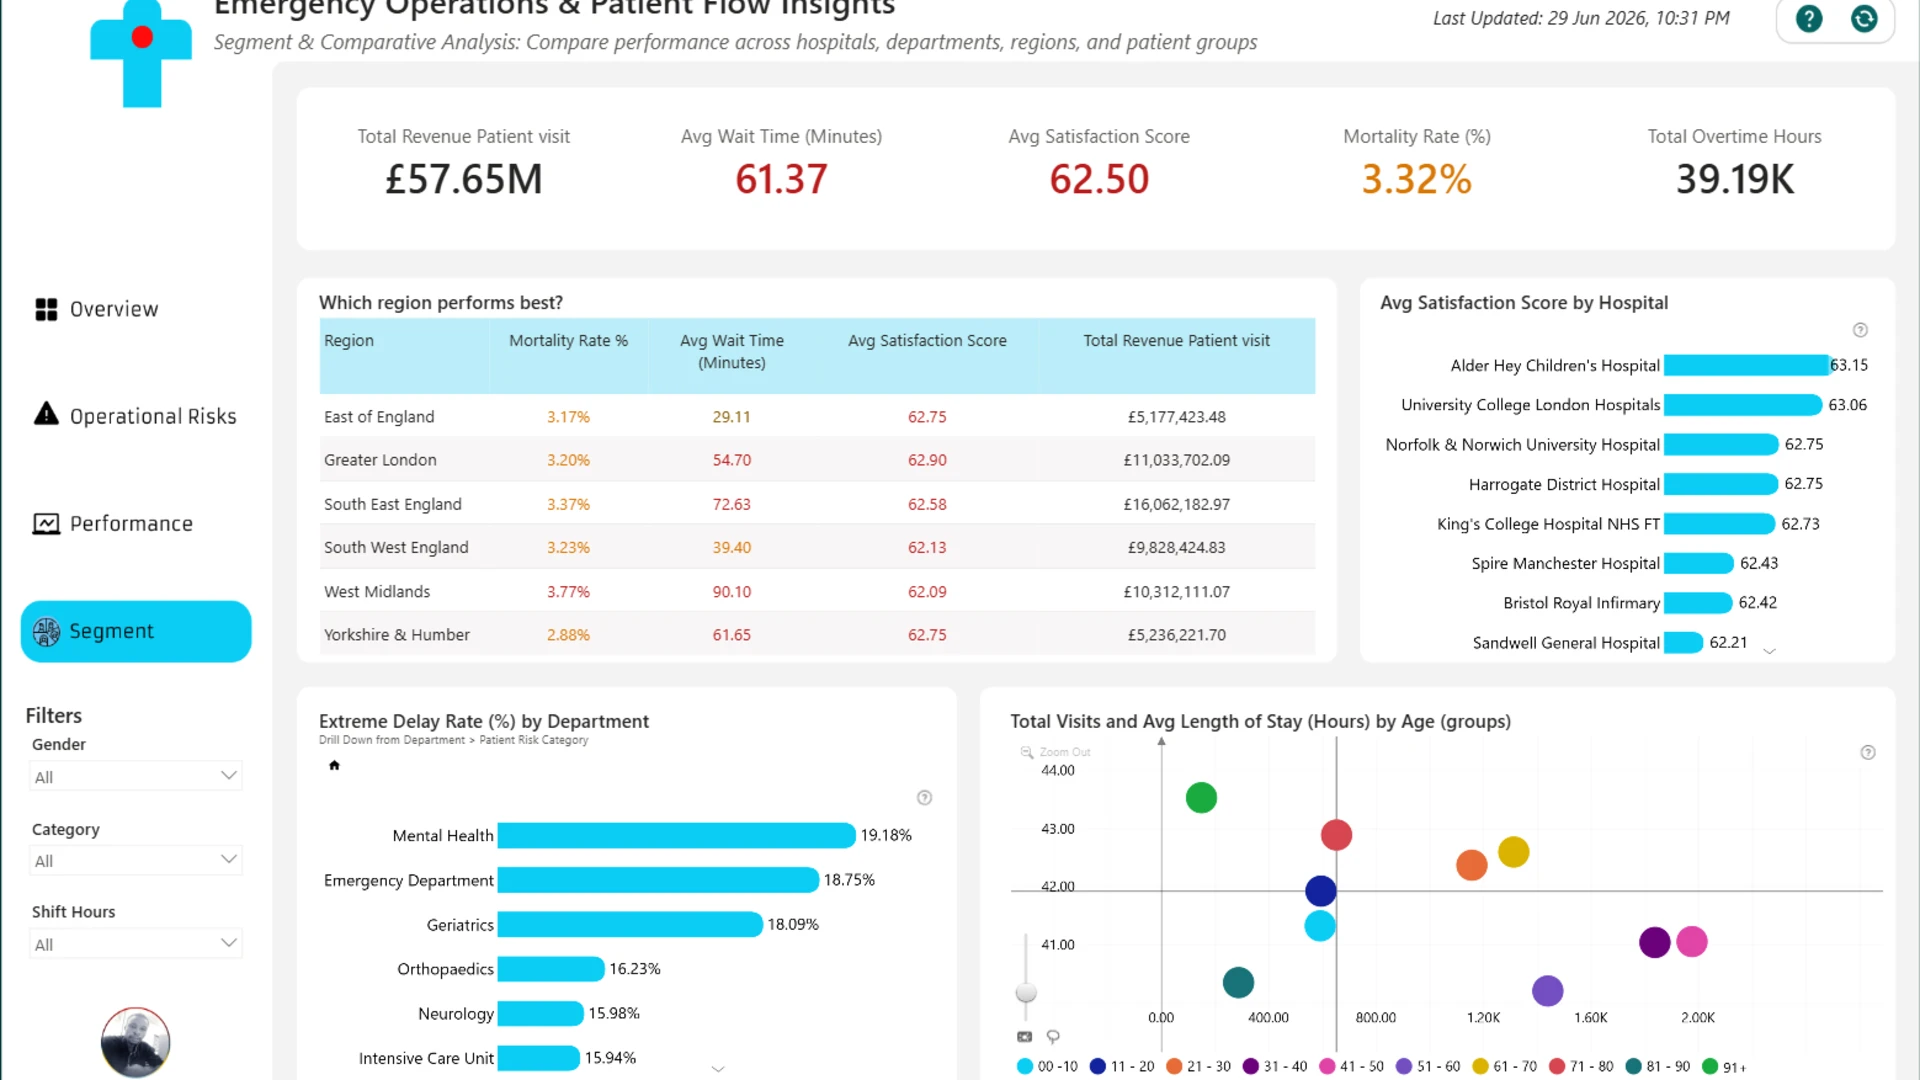The height and width of the screenshot is (1080, 1920).
Task: Click the refresh icon in header
Action: point(1864,19)
